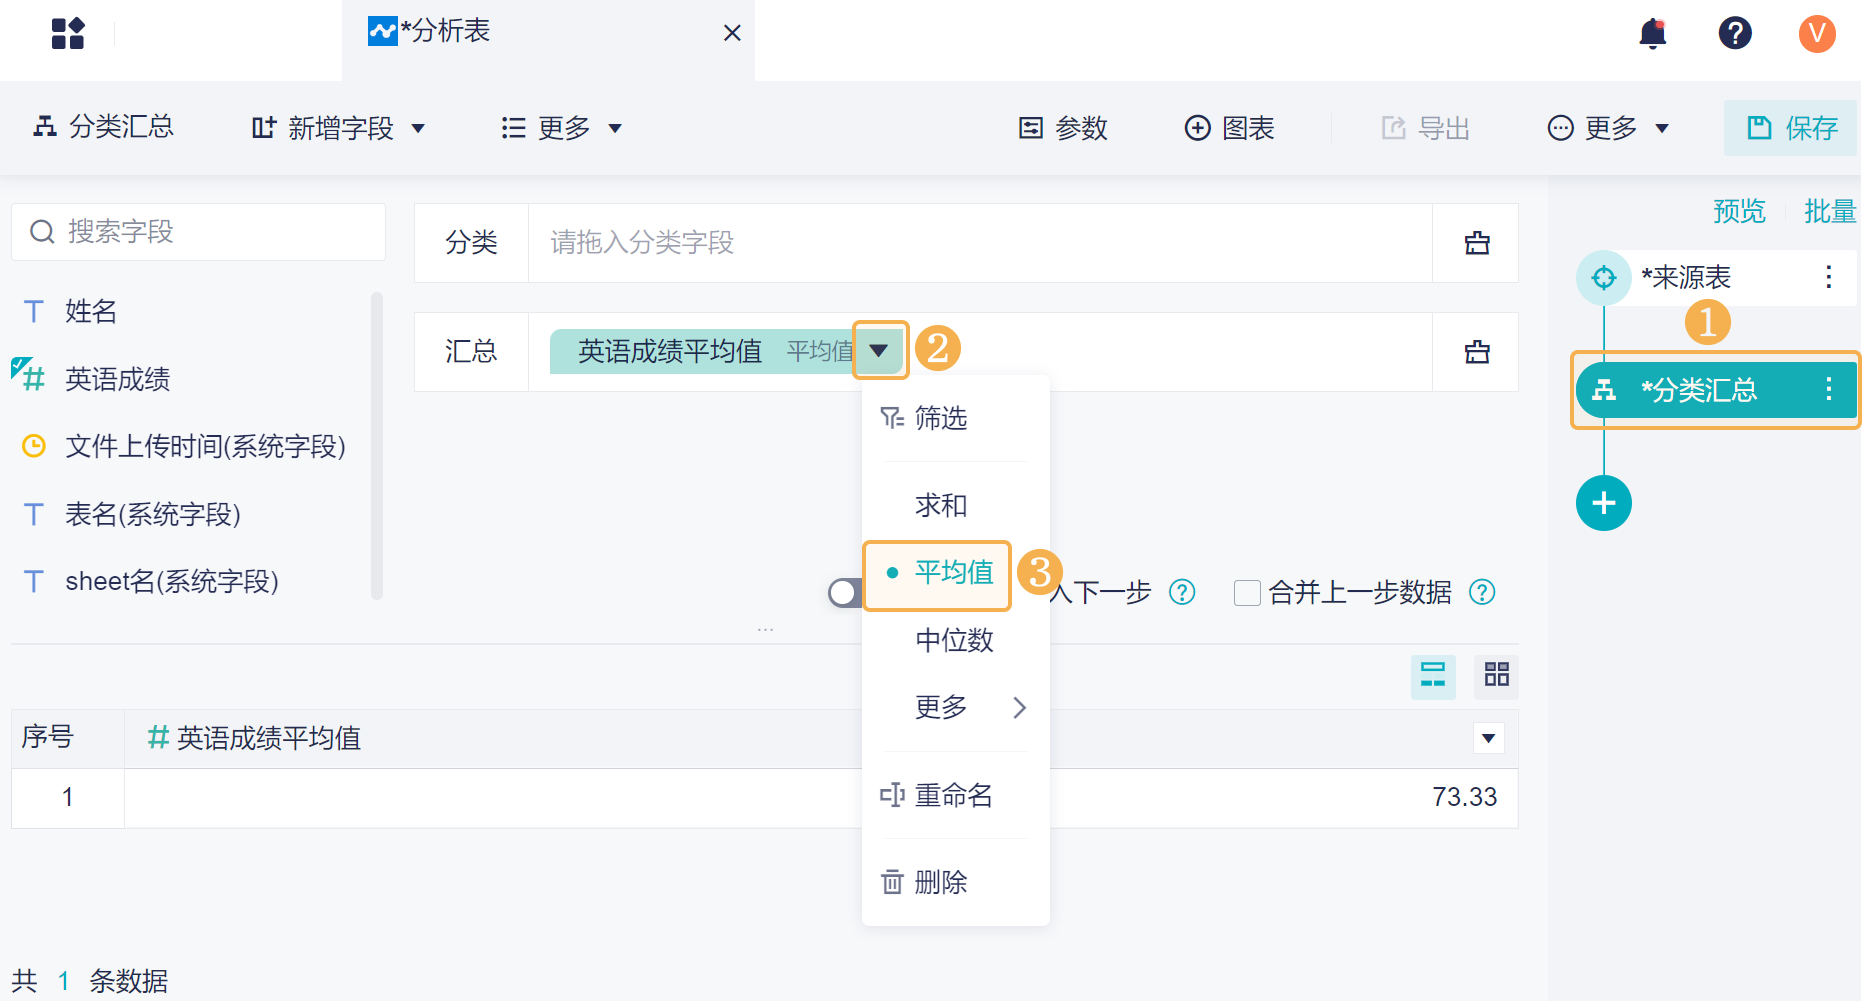Open the *来源表 three-dot menu

tap(1828, 277)
